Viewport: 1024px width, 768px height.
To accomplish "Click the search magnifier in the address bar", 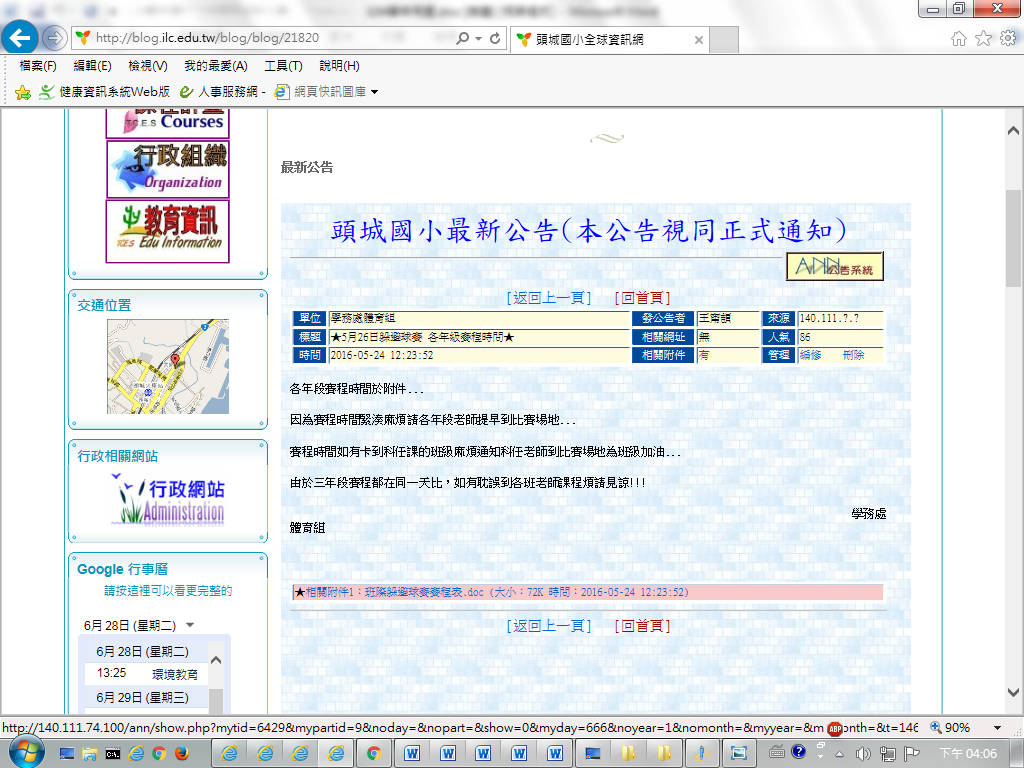I will click(462, 39).
